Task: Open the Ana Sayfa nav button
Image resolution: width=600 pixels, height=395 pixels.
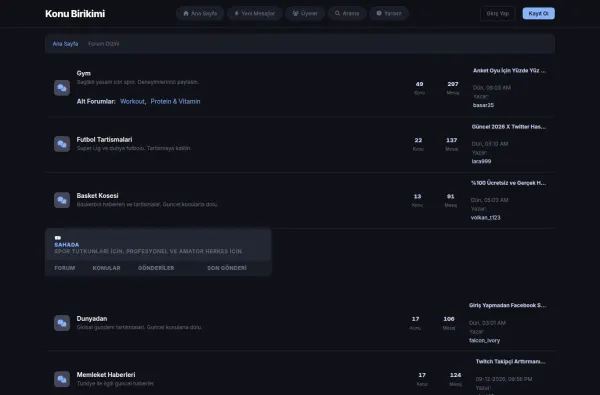Action: click(200, 13)
